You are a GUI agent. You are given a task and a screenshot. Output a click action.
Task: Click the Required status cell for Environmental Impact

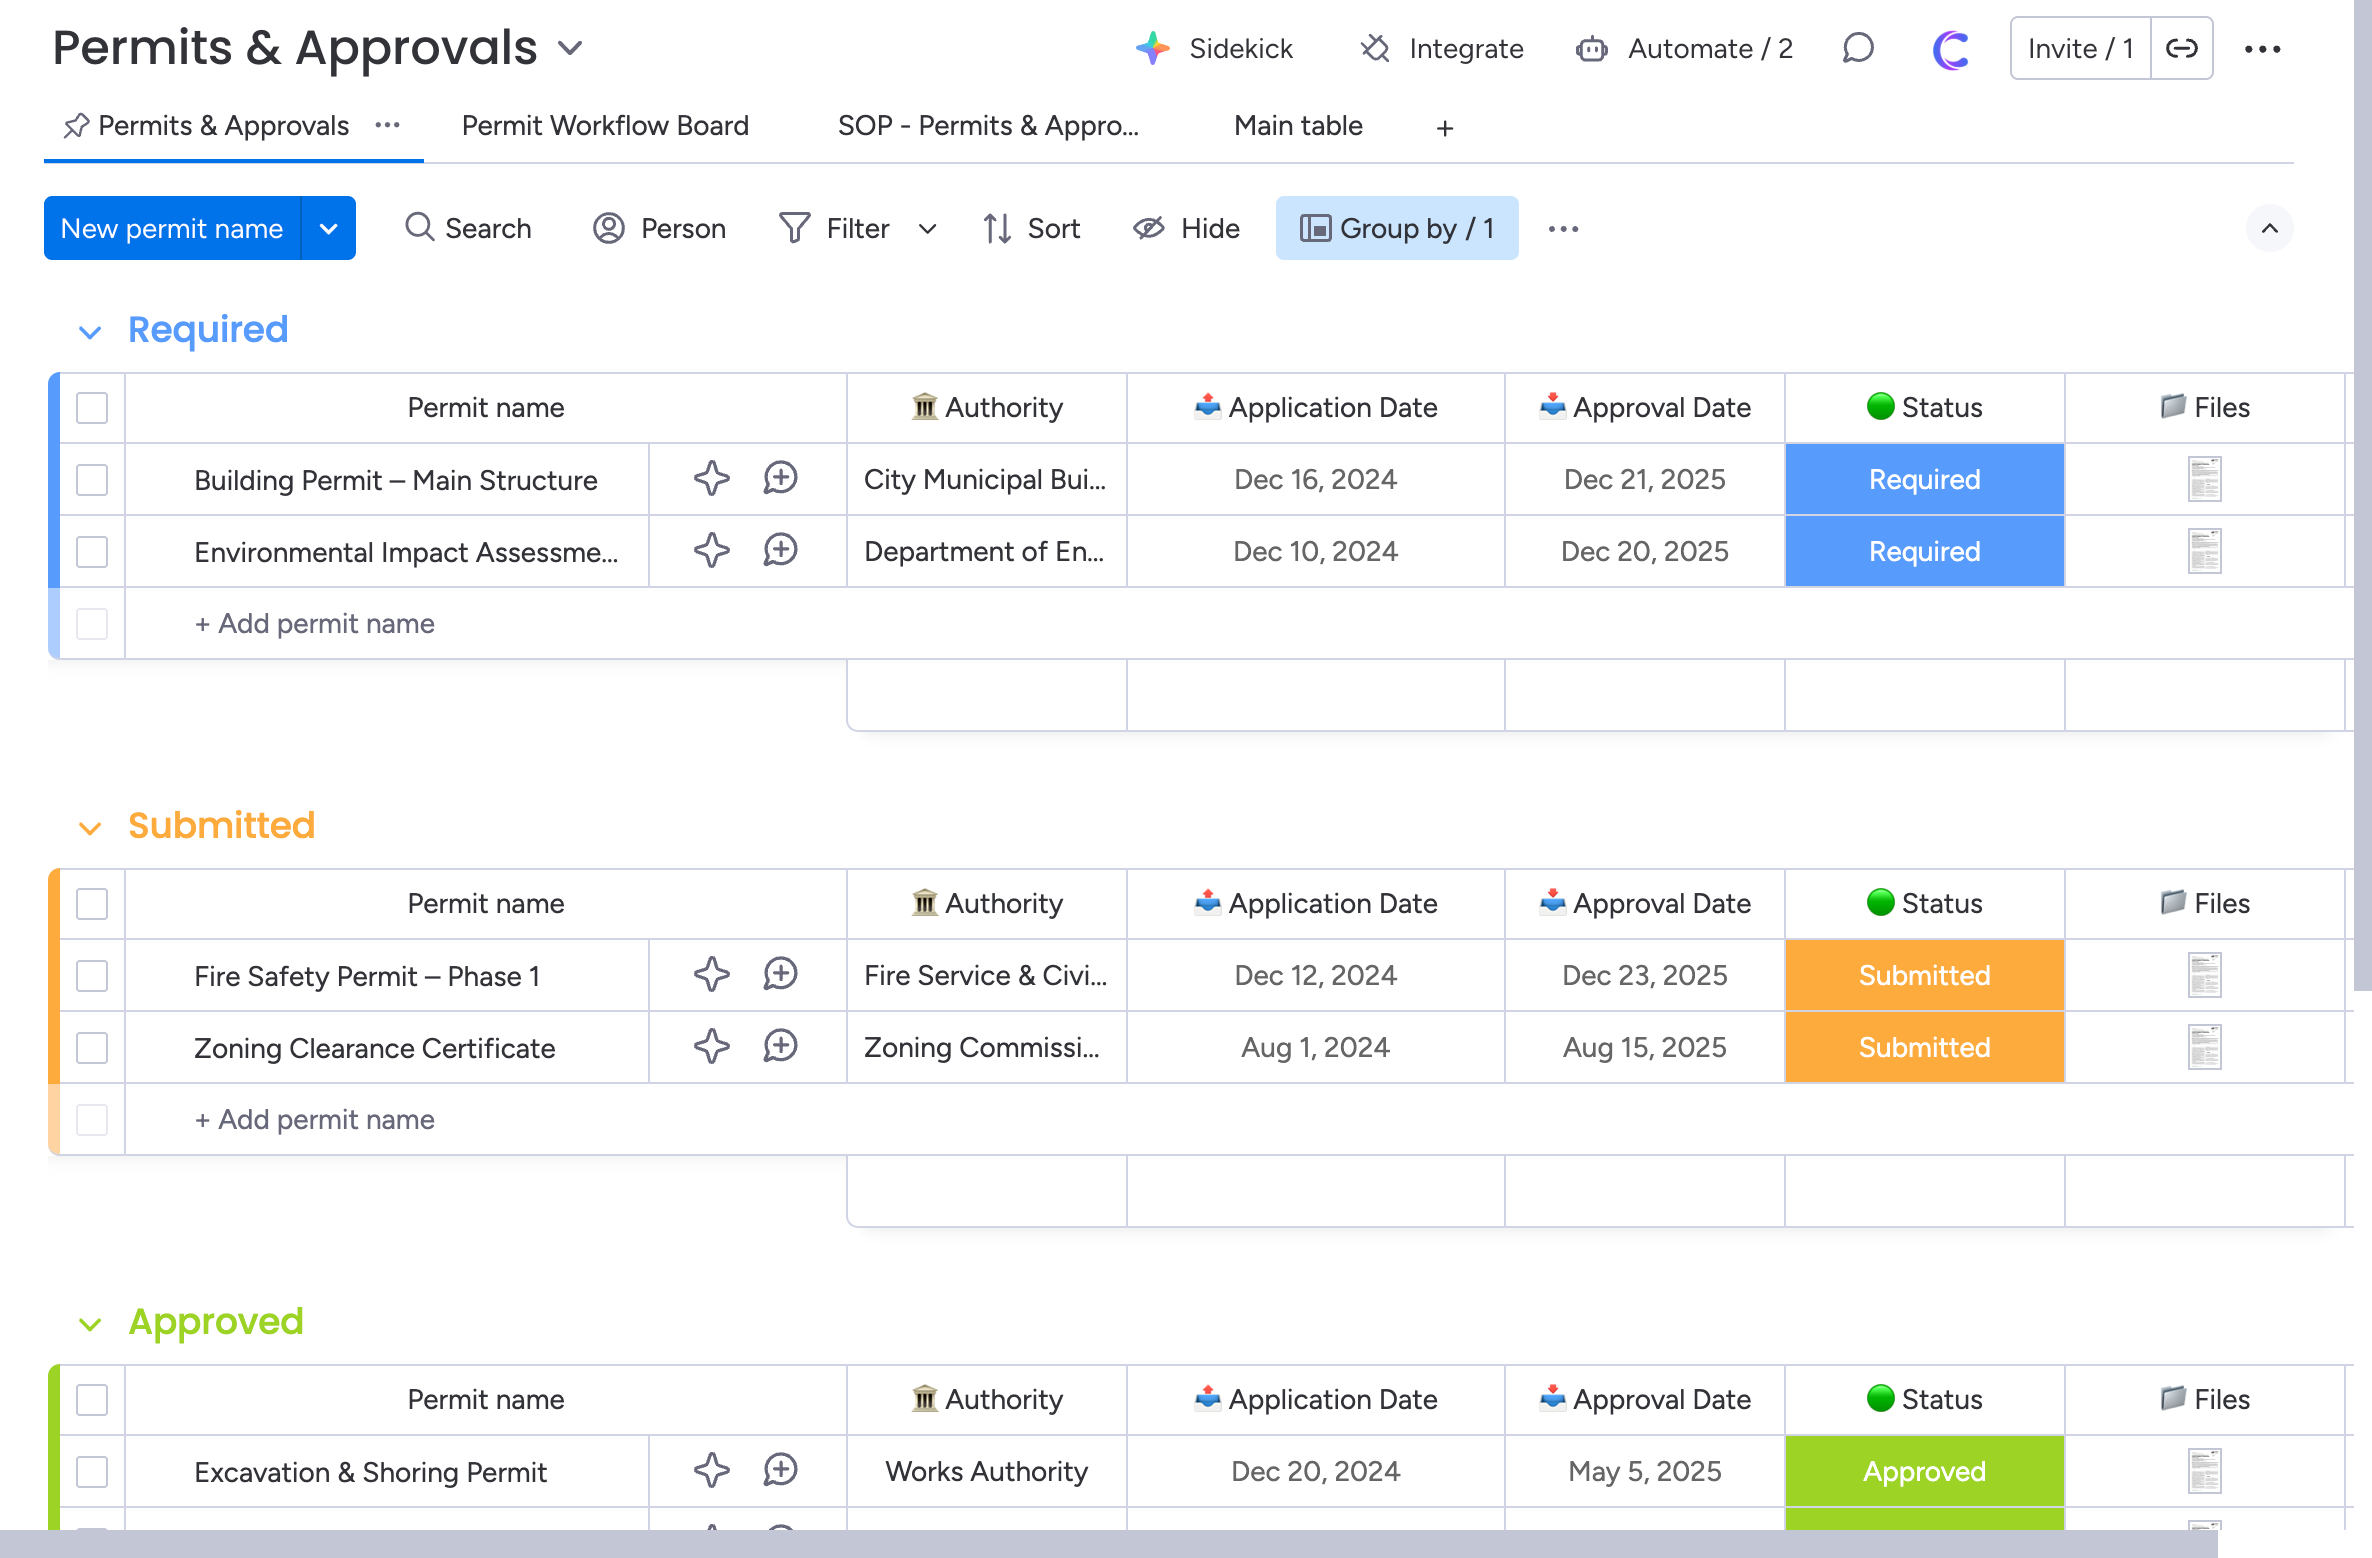pyautogui.click(x=1923, y=551)
